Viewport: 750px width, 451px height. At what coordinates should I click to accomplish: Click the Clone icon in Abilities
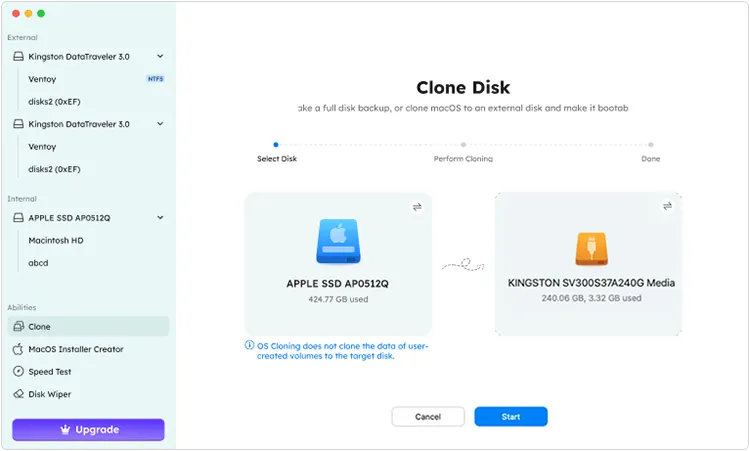[18, 326]
